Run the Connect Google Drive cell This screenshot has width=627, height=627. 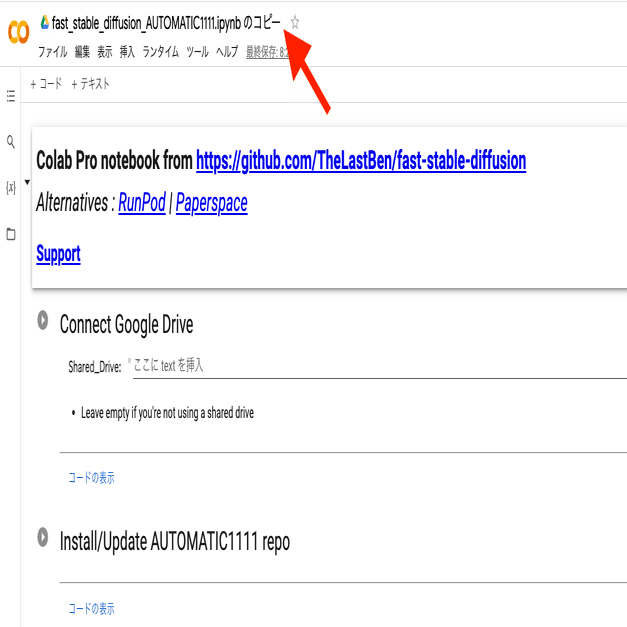coord(43,320)
